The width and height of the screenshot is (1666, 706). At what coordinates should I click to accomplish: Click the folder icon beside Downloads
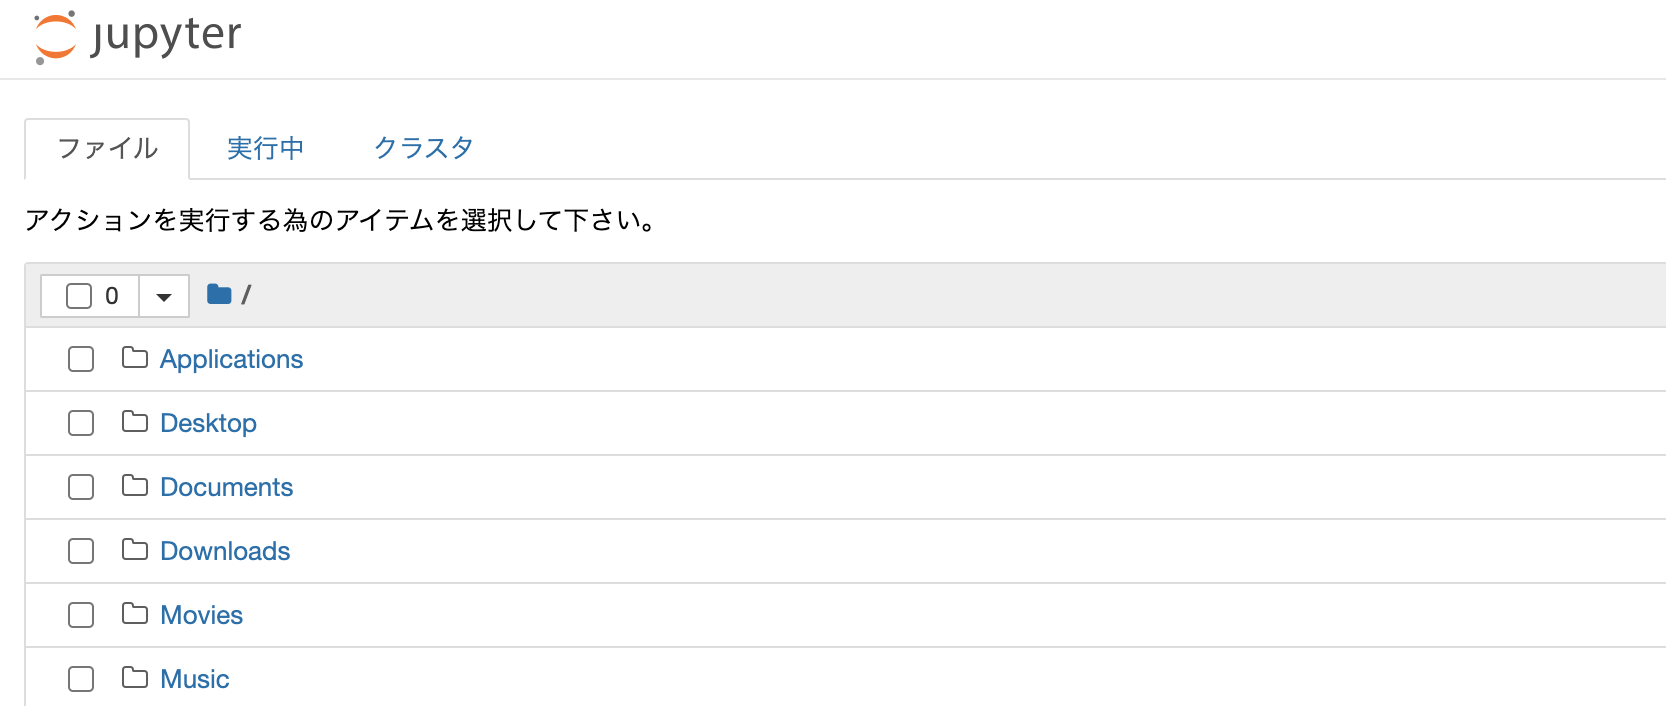click(134, 550)
